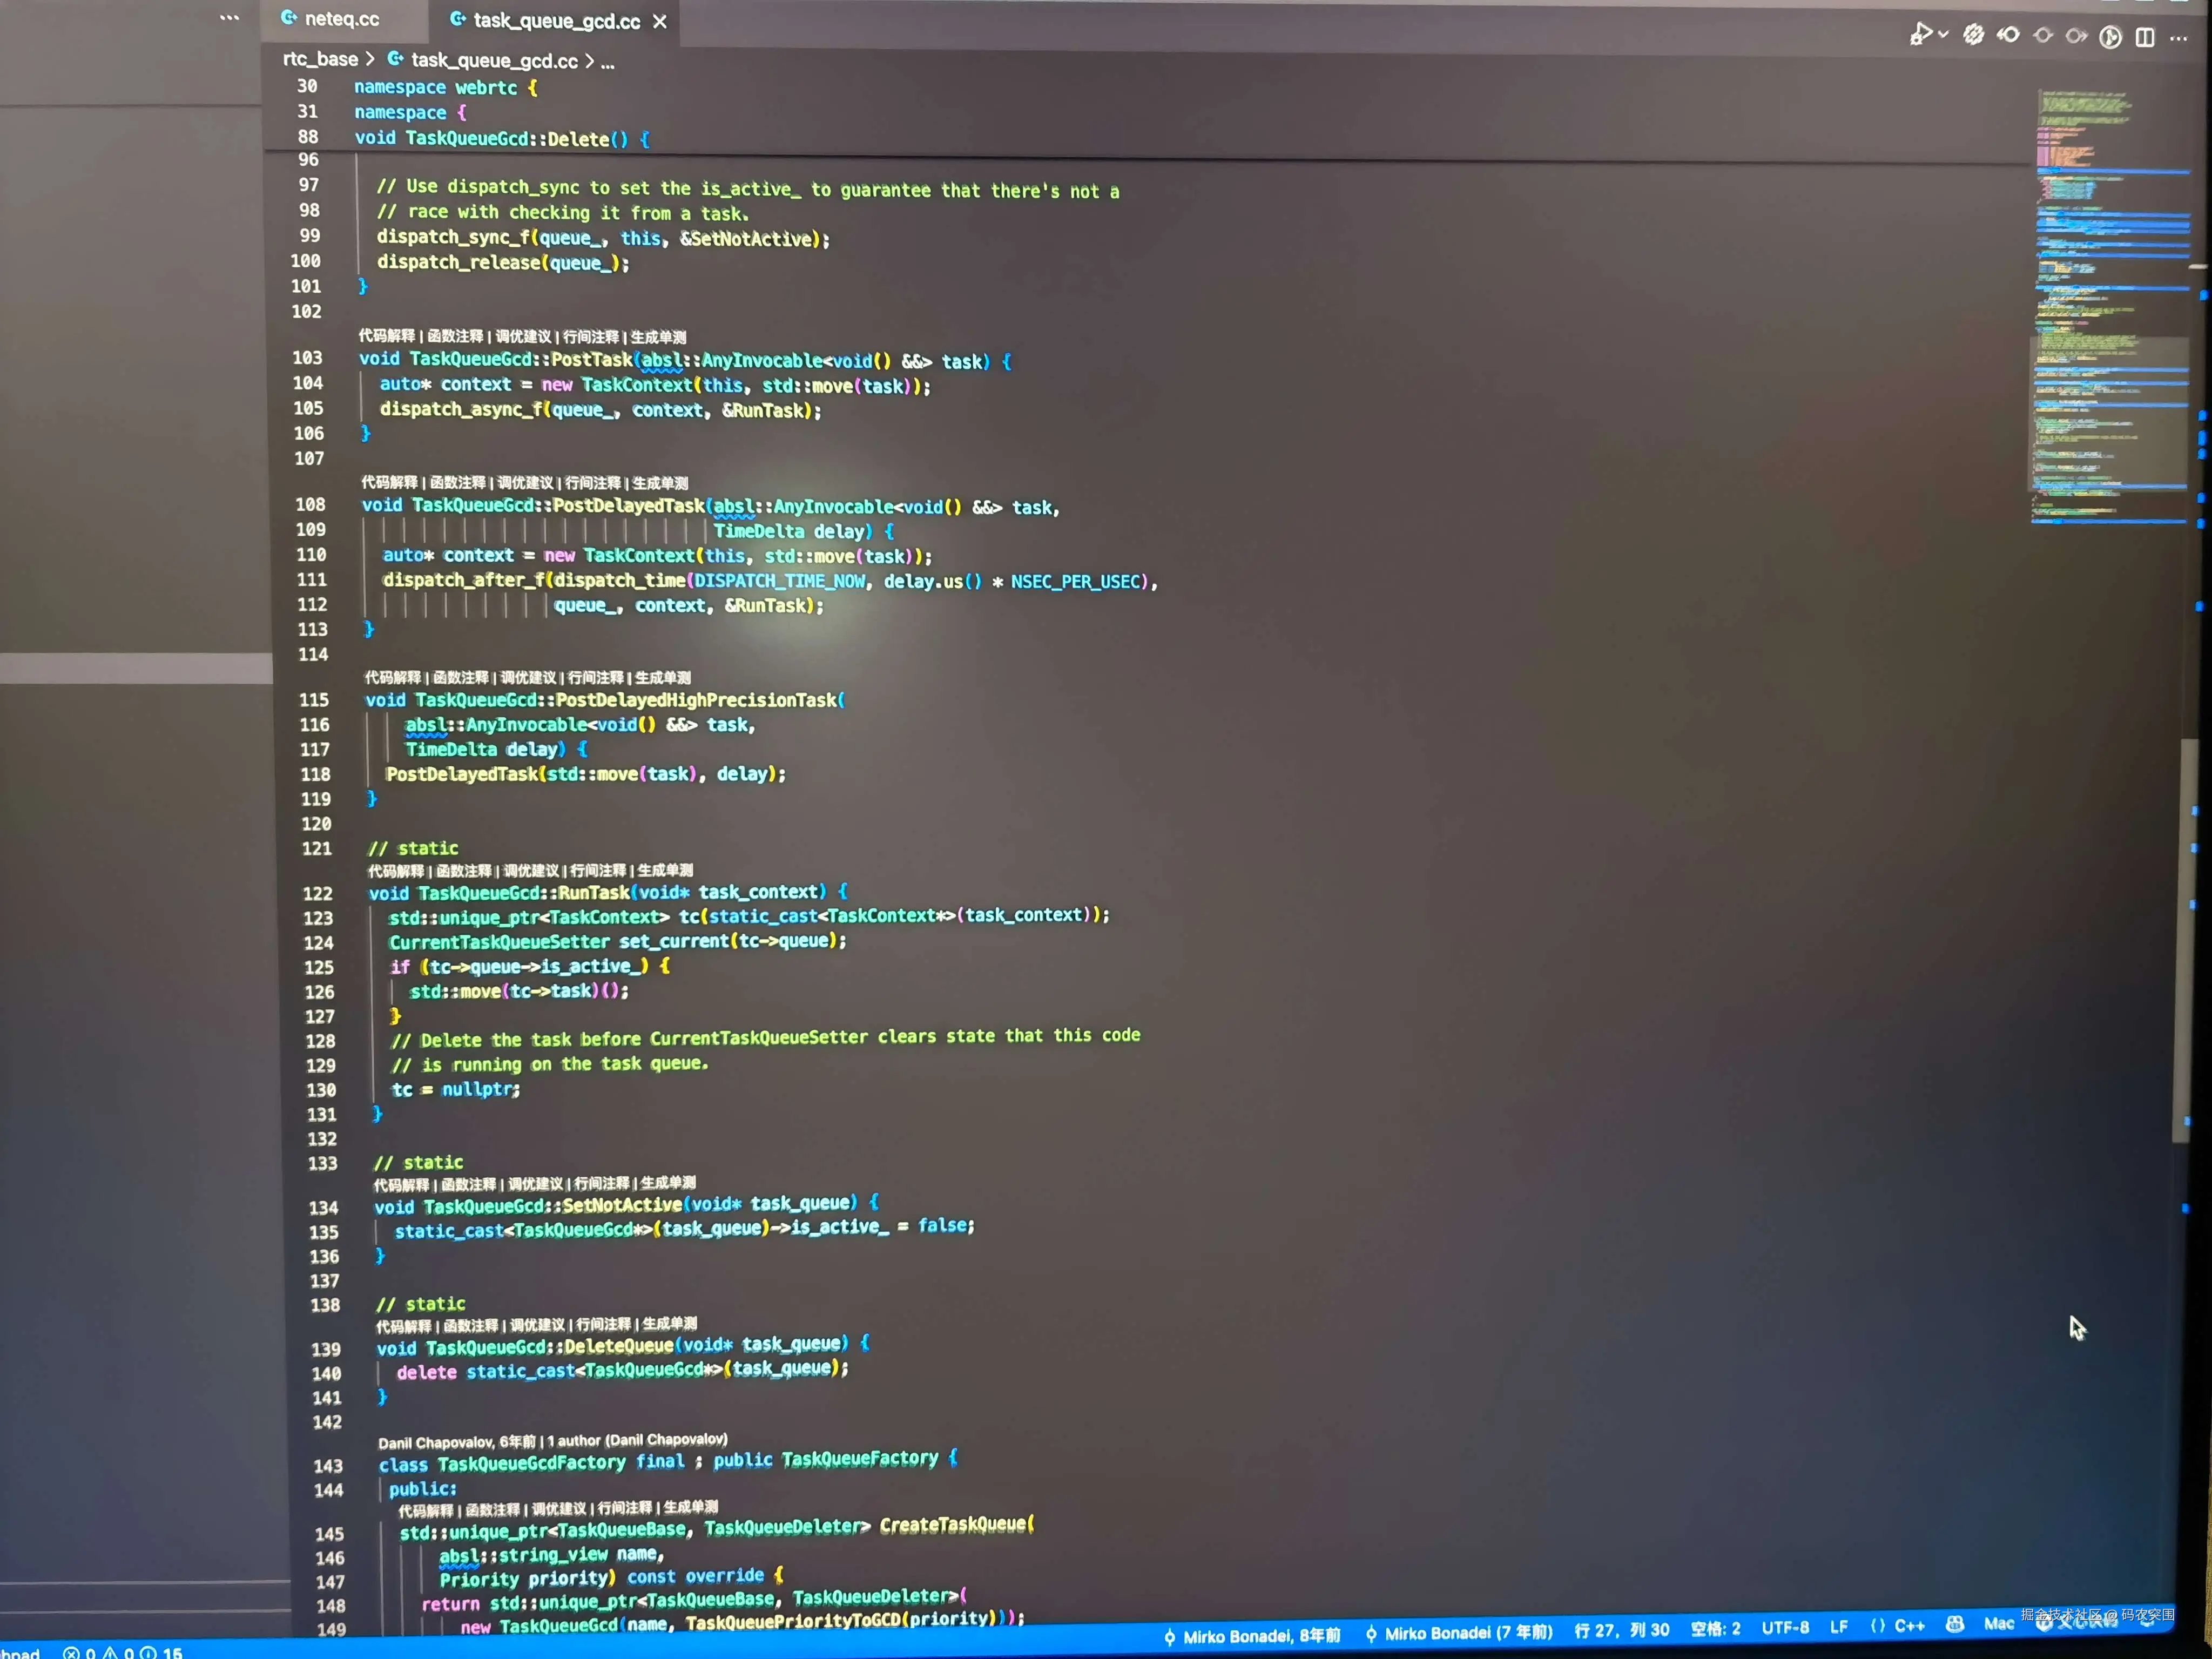Switch to the neteq.cc tab
The width and height of the screenshot is (2212, 1659).
pyautogui.click(x=341, y=19)
